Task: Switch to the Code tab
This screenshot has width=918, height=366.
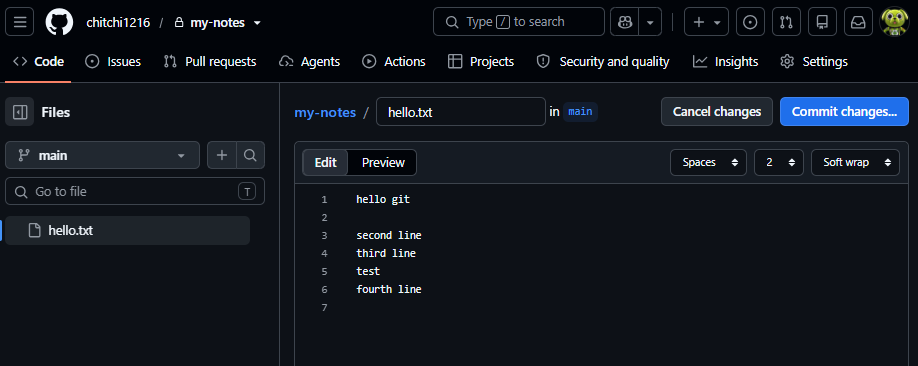Action: tap(38, 61)
